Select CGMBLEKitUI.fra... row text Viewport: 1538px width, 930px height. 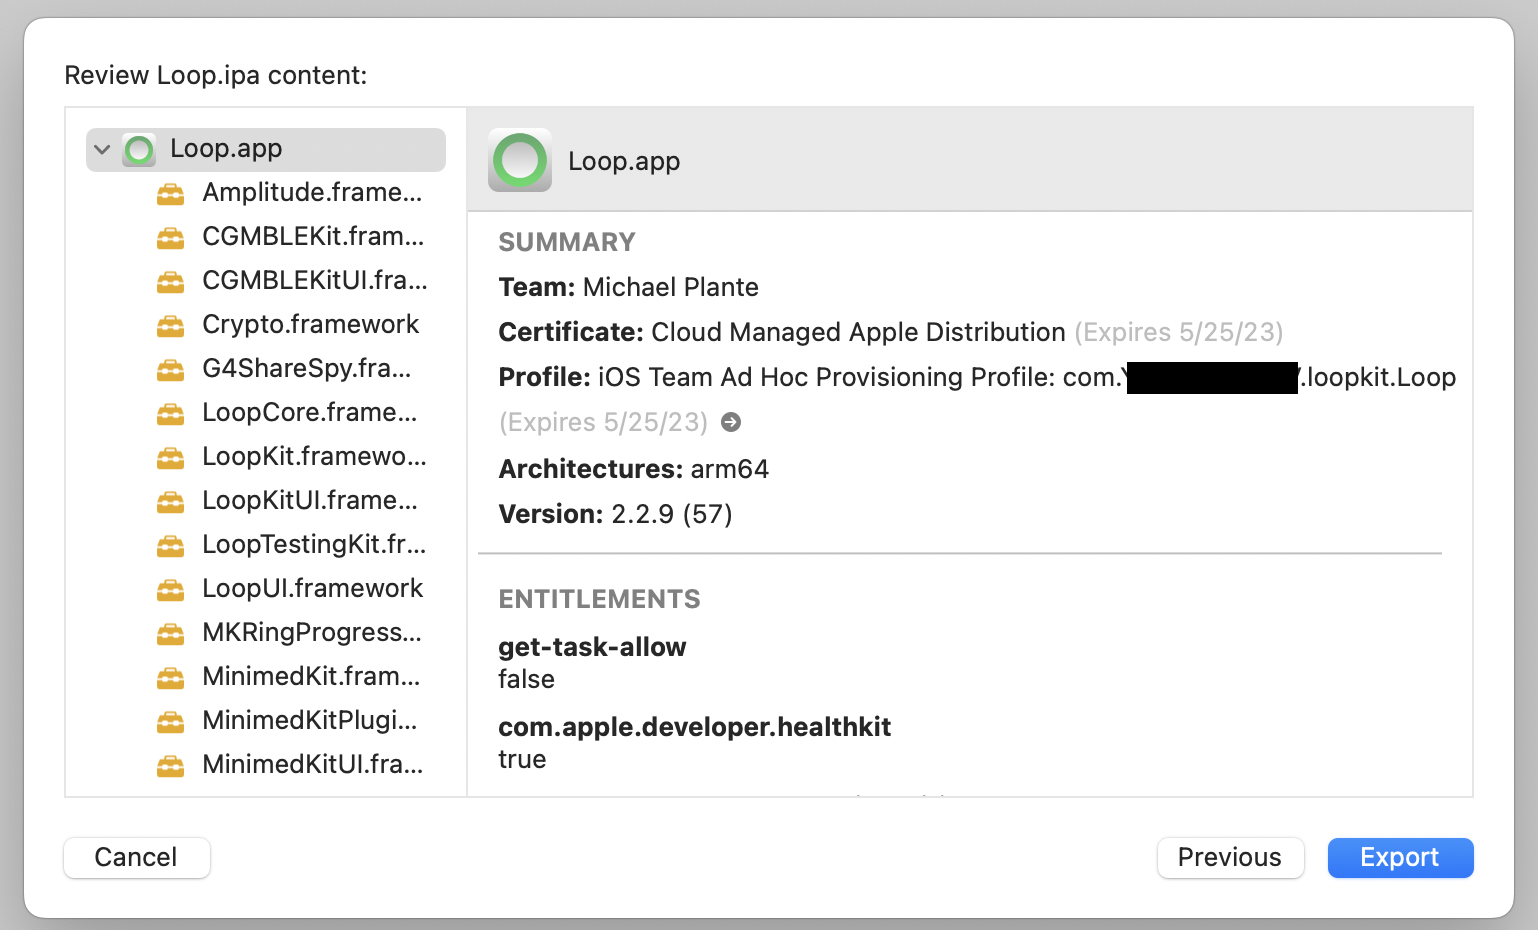tap(315, 280)
